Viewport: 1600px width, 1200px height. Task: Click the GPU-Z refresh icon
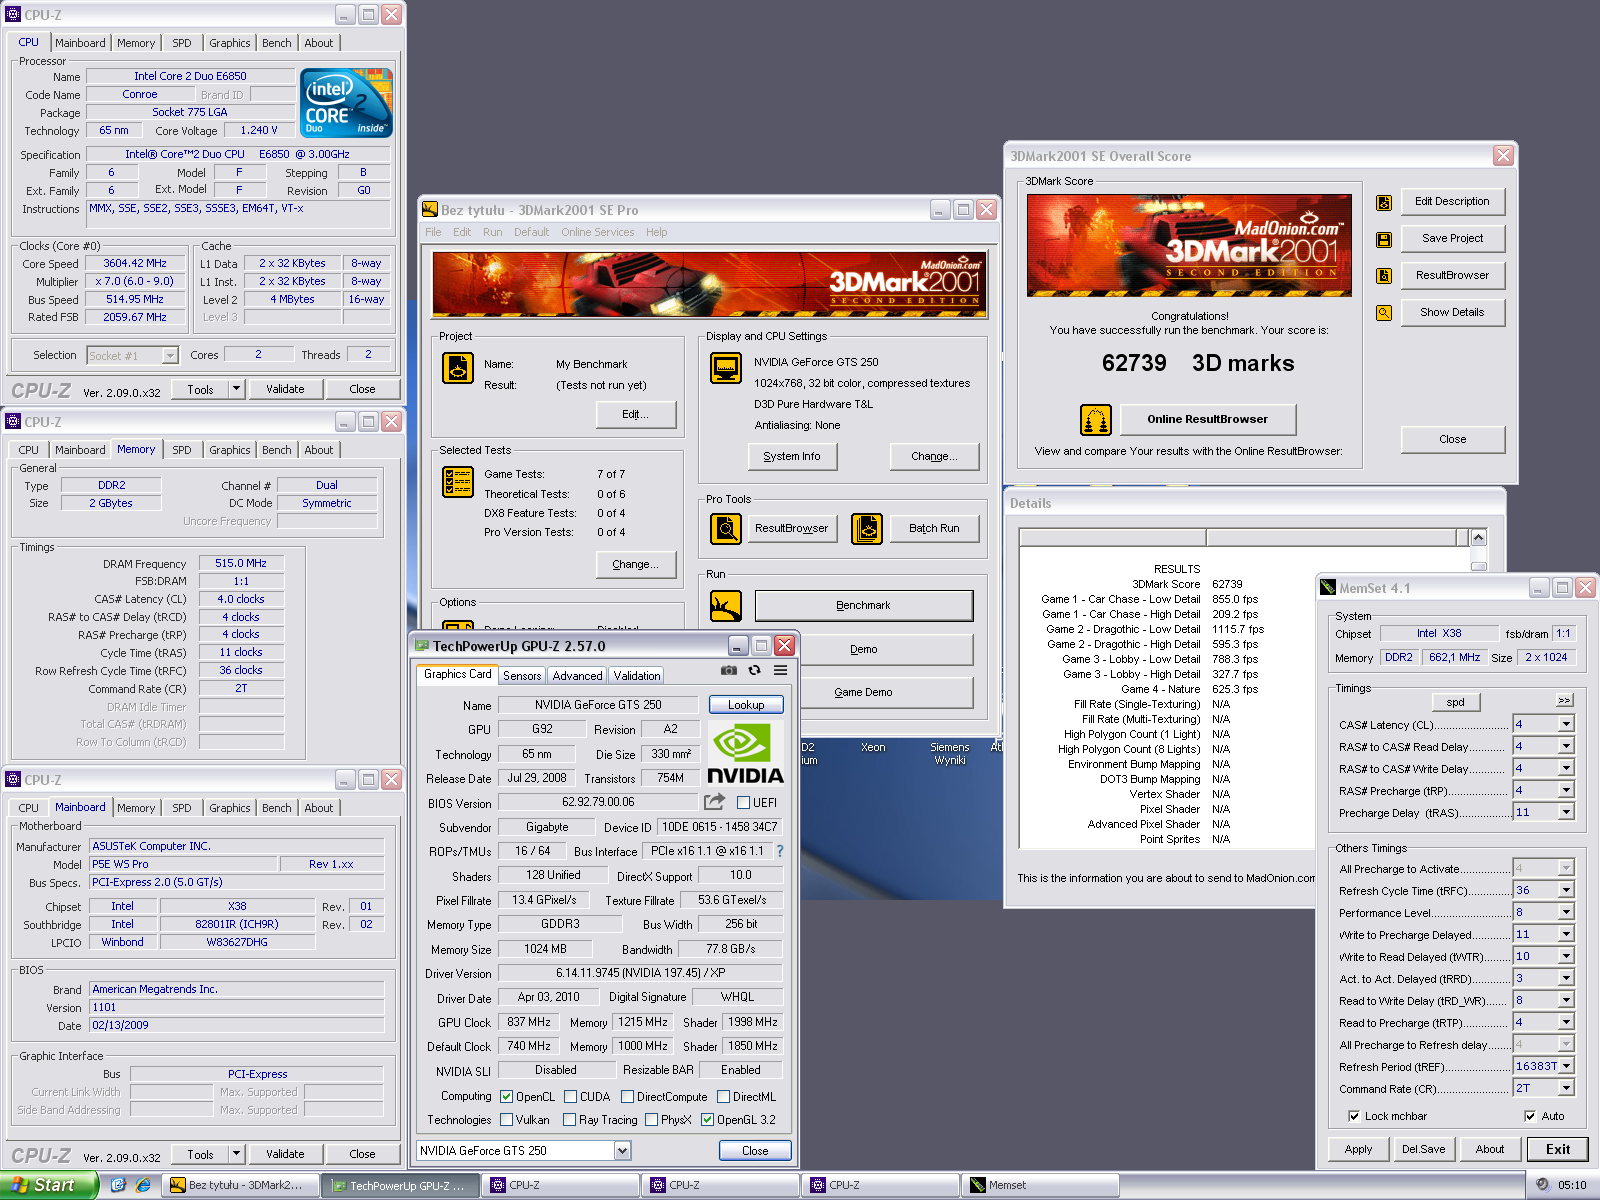pos(755,671)
